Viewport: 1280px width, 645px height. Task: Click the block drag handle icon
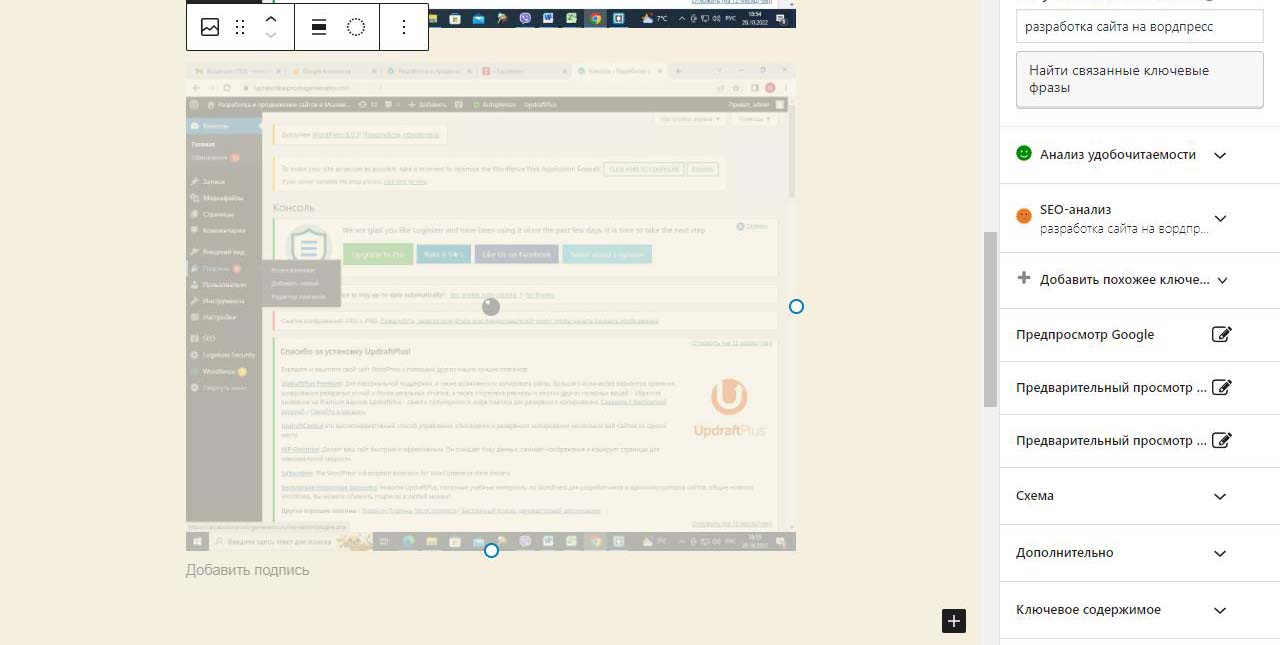240,27
